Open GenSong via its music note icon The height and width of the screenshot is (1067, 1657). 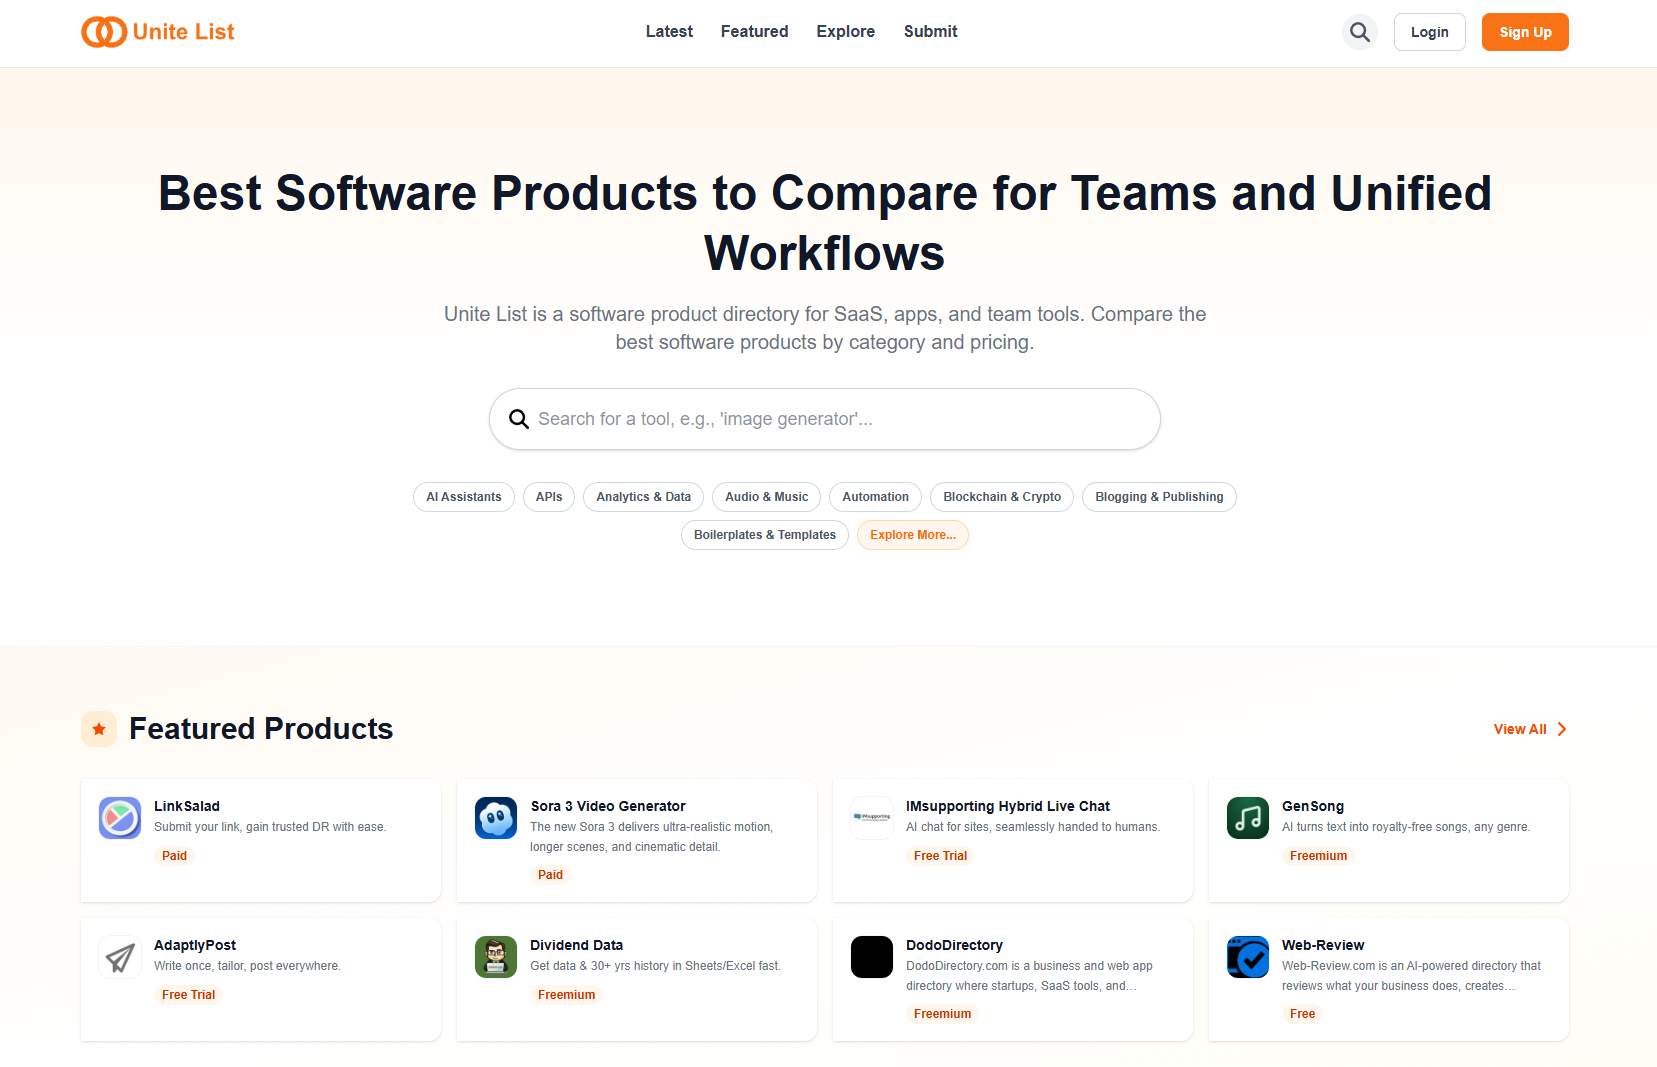1247,818
